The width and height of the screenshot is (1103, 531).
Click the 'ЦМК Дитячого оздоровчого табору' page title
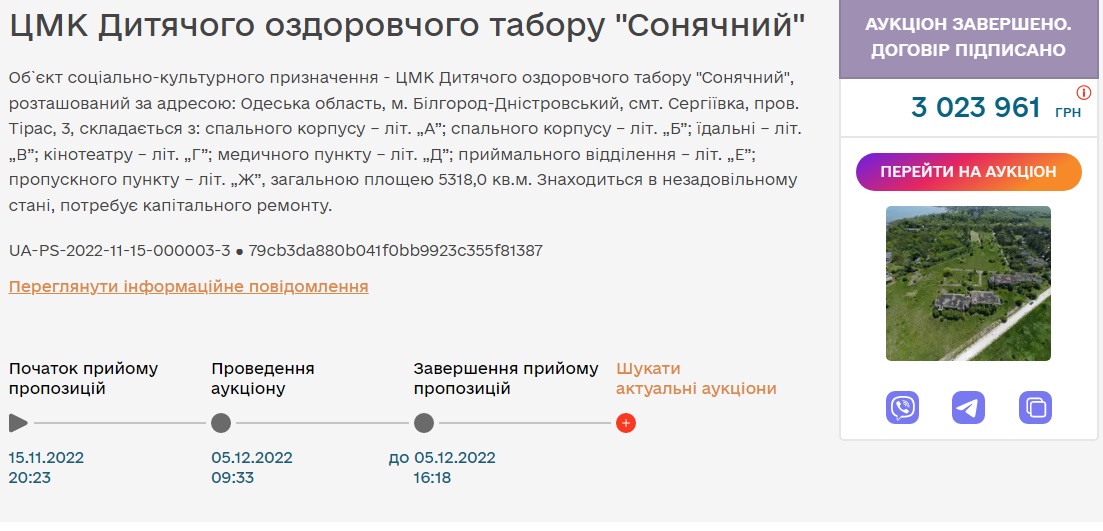pyautogui.click(x=407, y=27)
